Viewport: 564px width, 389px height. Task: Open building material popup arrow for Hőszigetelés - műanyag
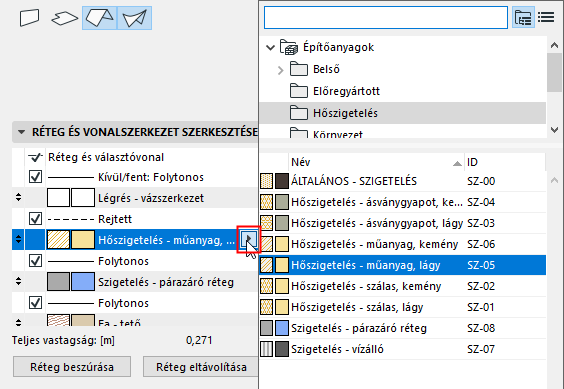tap(249, 239)
